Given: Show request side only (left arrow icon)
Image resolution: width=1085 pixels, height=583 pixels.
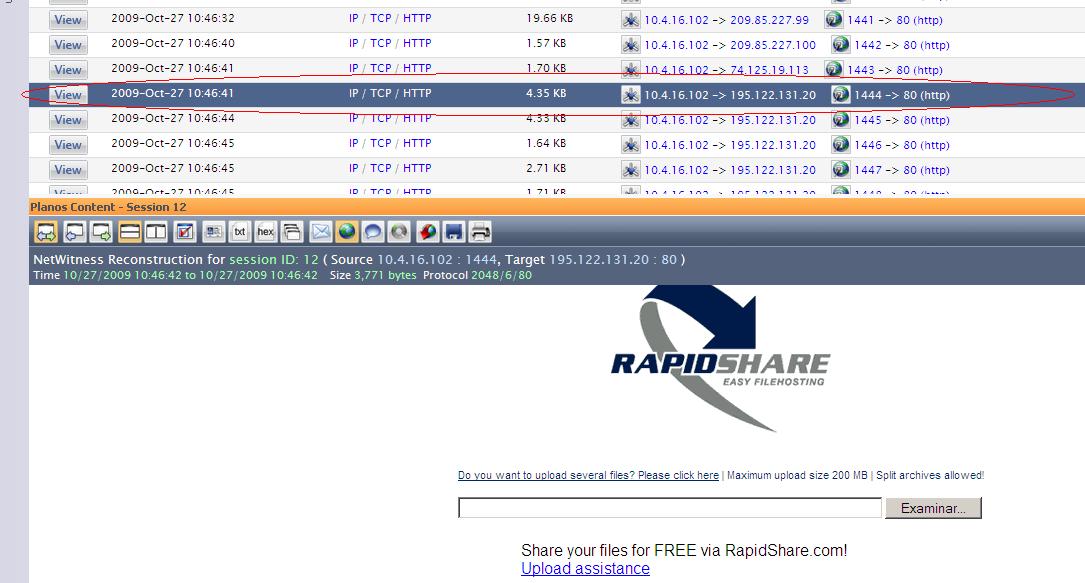Looking at the screenshot, I should (74, 232).
